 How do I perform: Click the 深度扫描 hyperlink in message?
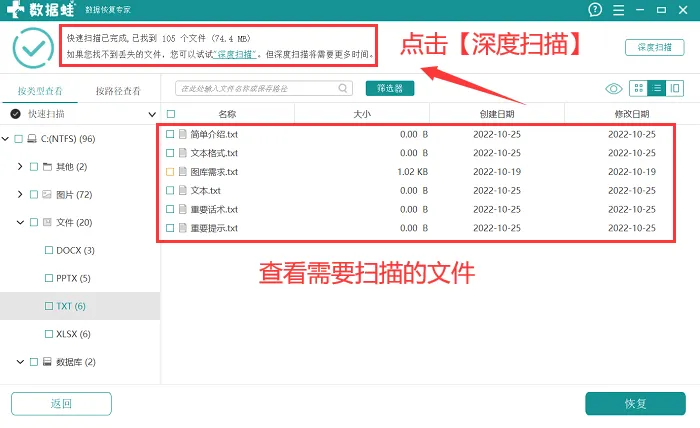pyautogui.click(x=234, y=54)
